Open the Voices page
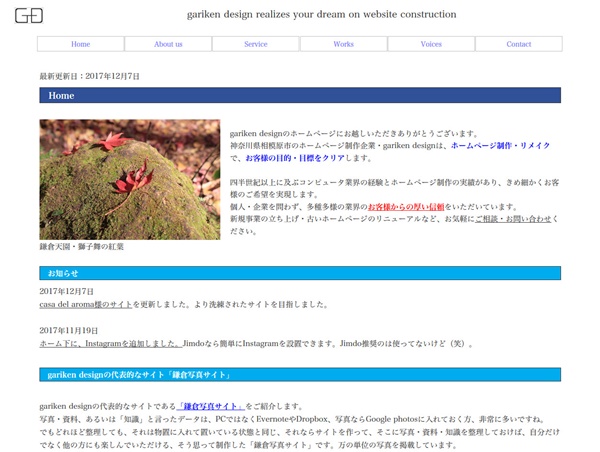The width and height of the screenshot is (600, 452). (x=431, y=44)
